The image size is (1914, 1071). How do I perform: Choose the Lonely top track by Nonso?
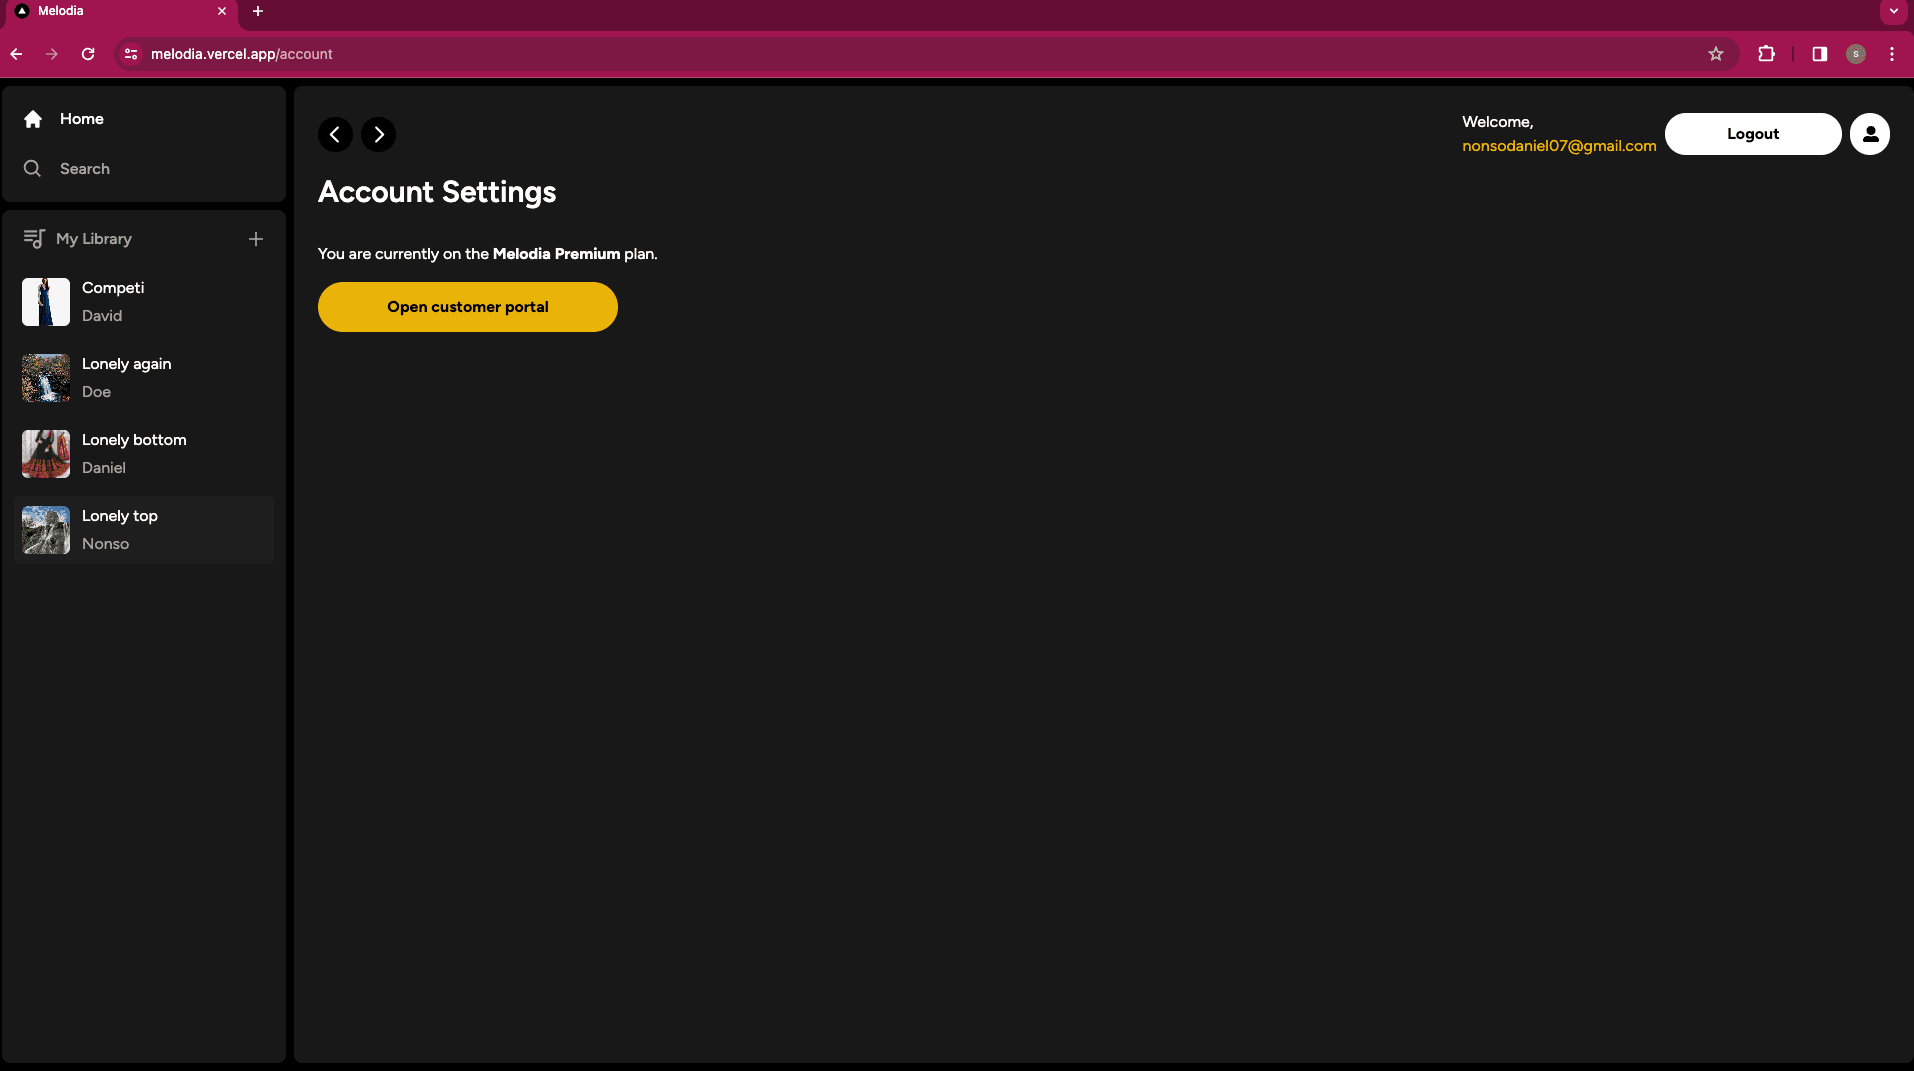click(120, 530)
